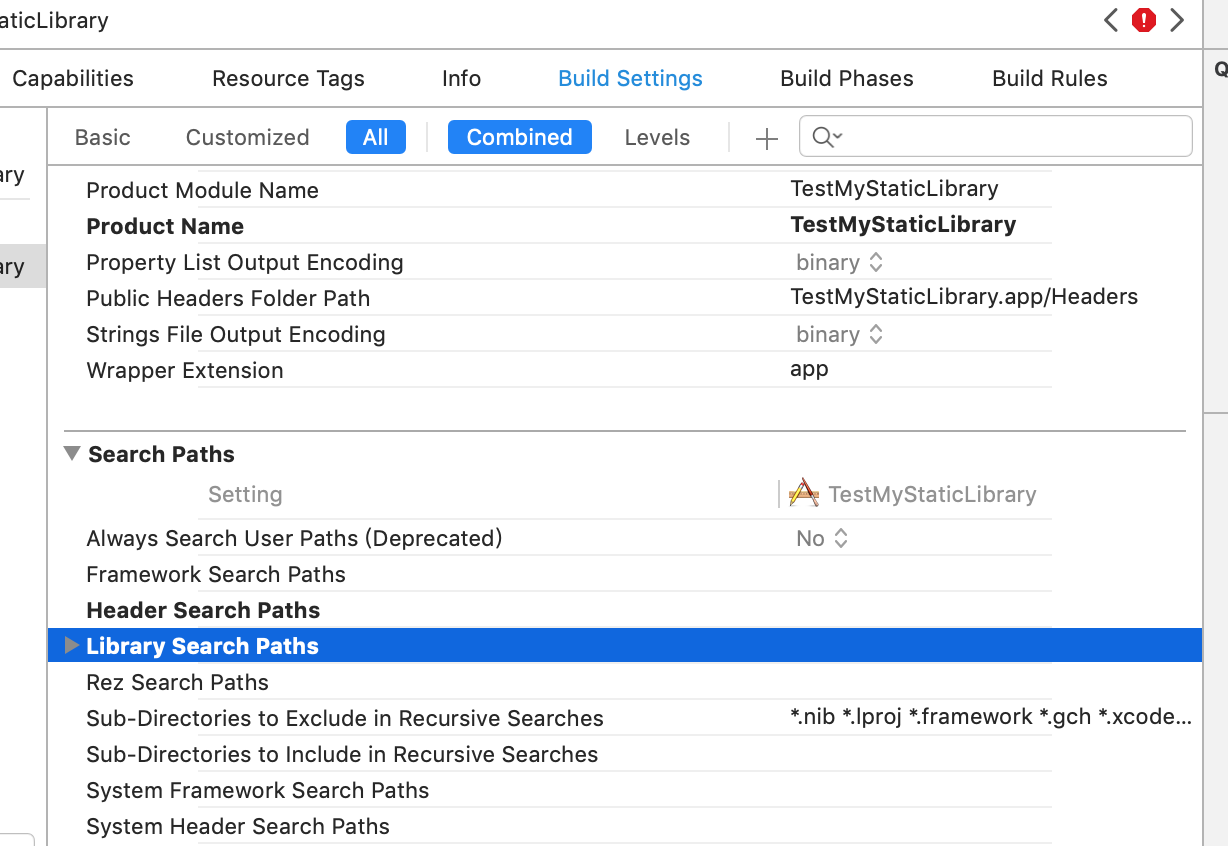Viewport: 1228px width, 846px height.
Task: Click the TestMyStaticLibrary target app icon
Action: (804, 494)
